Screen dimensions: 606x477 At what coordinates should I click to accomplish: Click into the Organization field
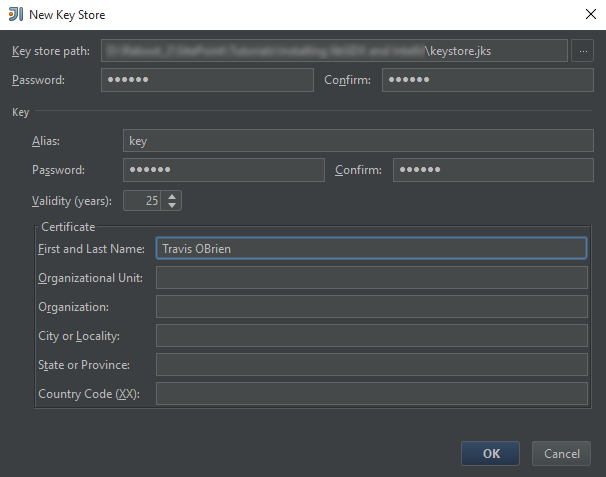(370, 306)
